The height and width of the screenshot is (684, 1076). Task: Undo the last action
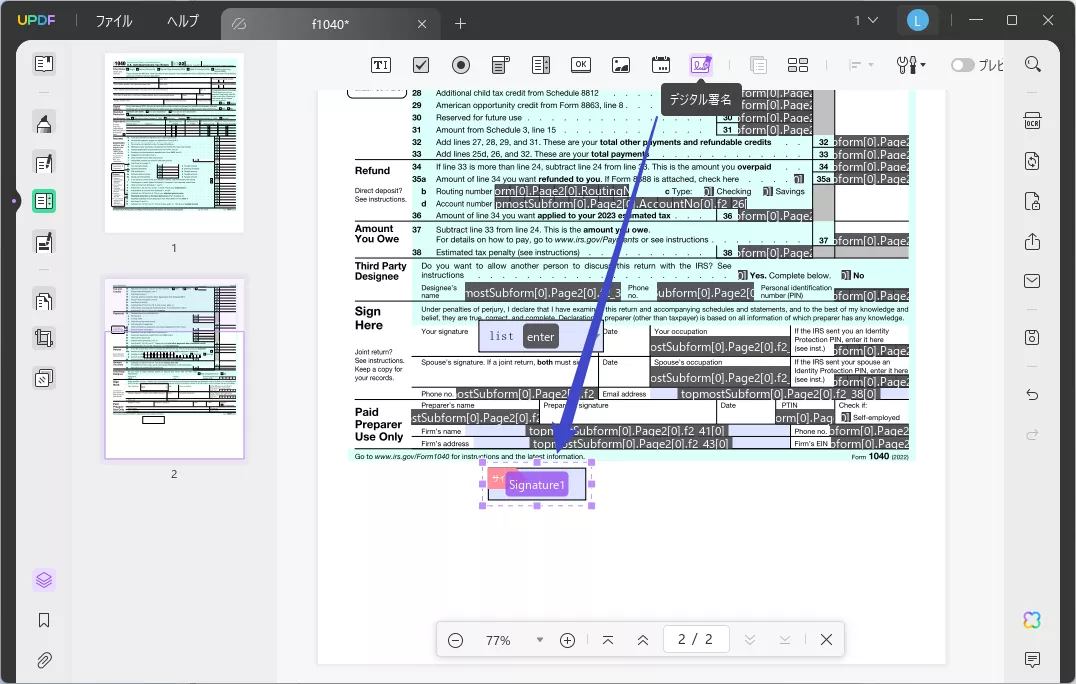coord(1032,394)
